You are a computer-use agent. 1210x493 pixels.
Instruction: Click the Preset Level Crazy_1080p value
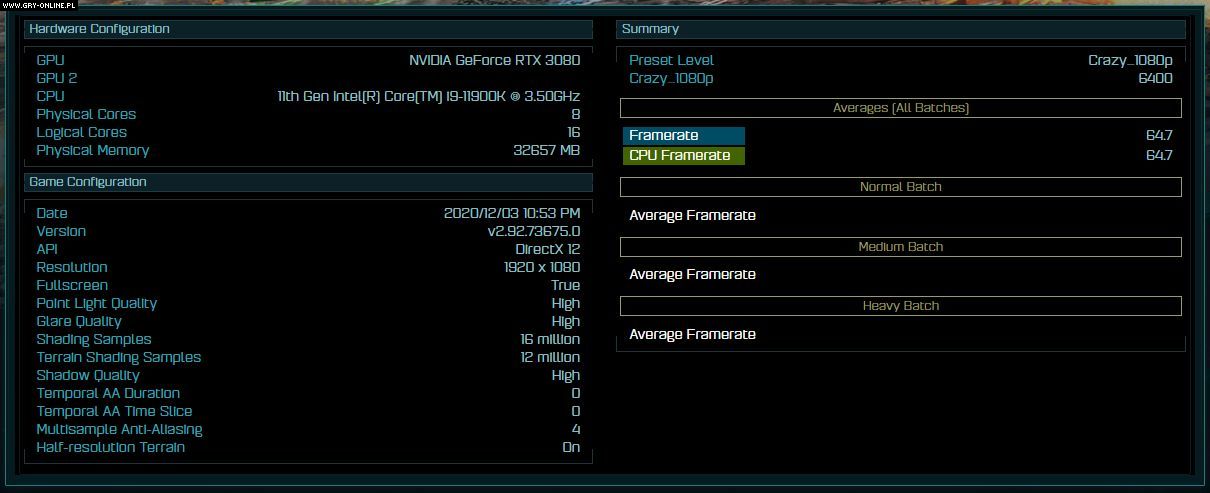1130,61
